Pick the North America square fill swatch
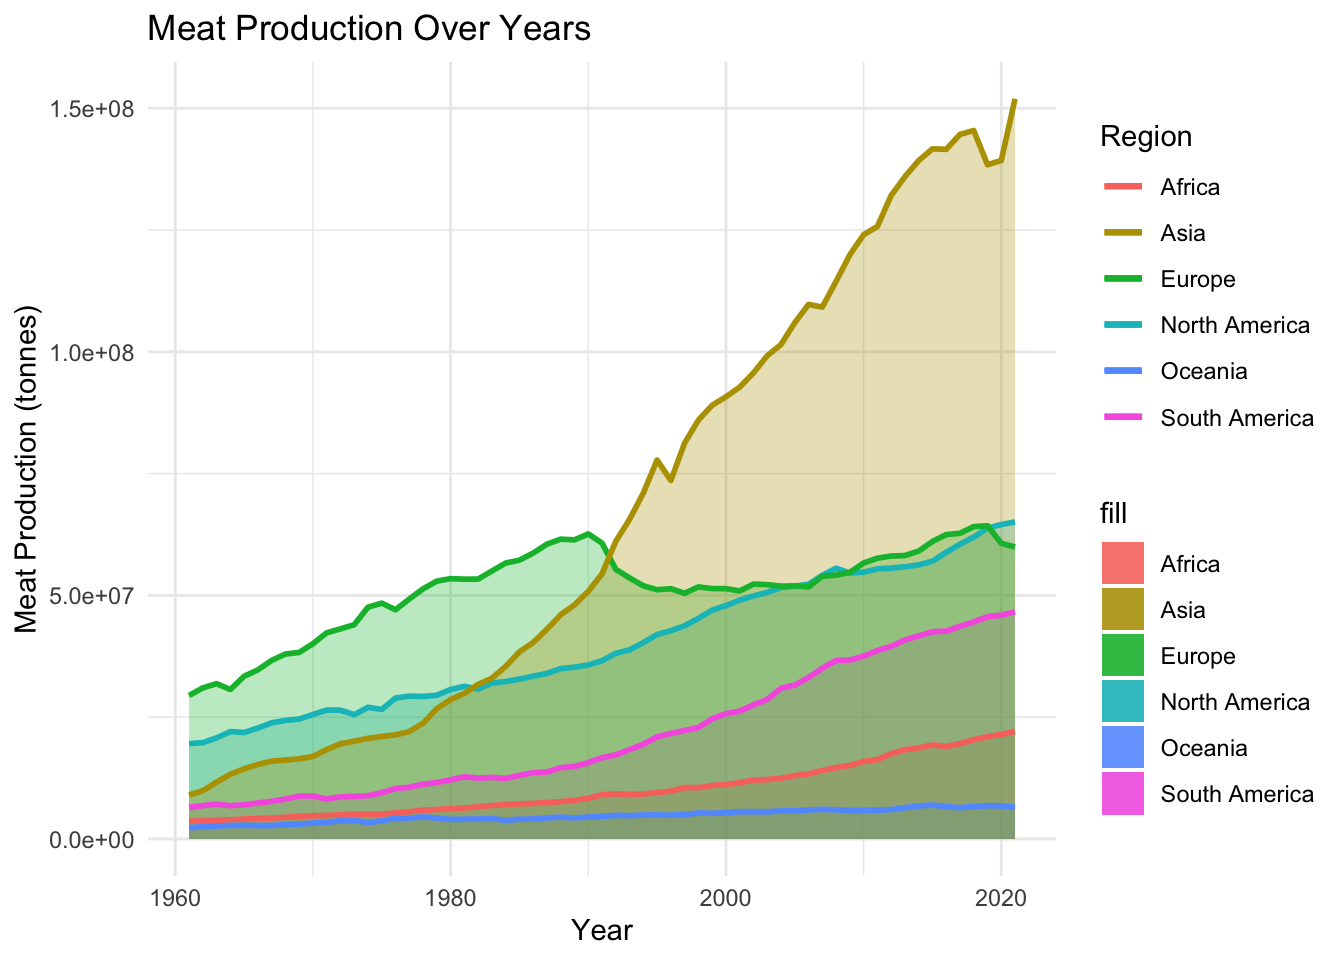Viewport: 1344px width, 960px height. [1123, 702]
